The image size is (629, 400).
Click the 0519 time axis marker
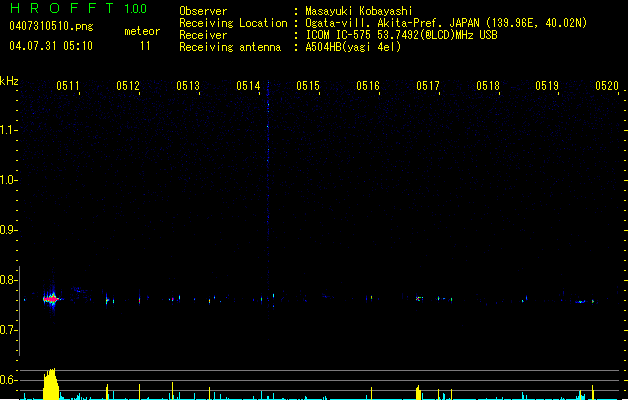click(x=547, y=86)
